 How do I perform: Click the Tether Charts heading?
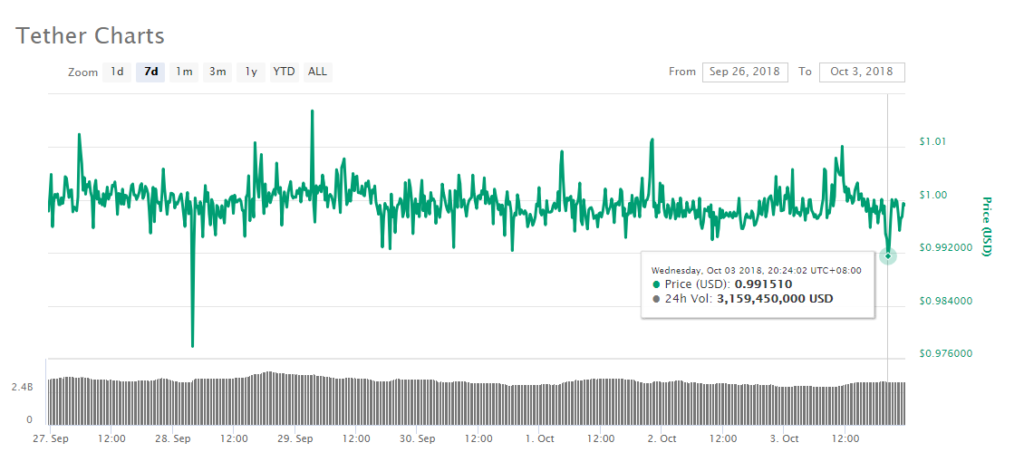point(90,35)
